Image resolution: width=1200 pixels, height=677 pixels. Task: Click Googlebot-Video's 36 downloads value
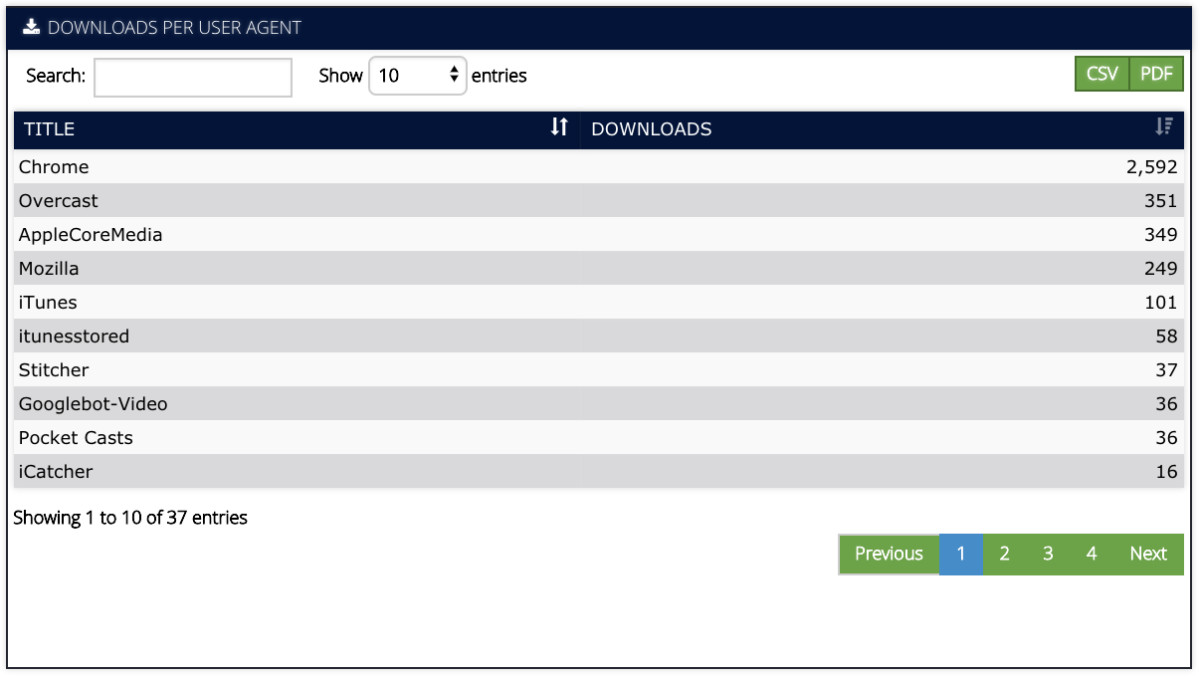pyautogui.click(x=1167, y=404)
